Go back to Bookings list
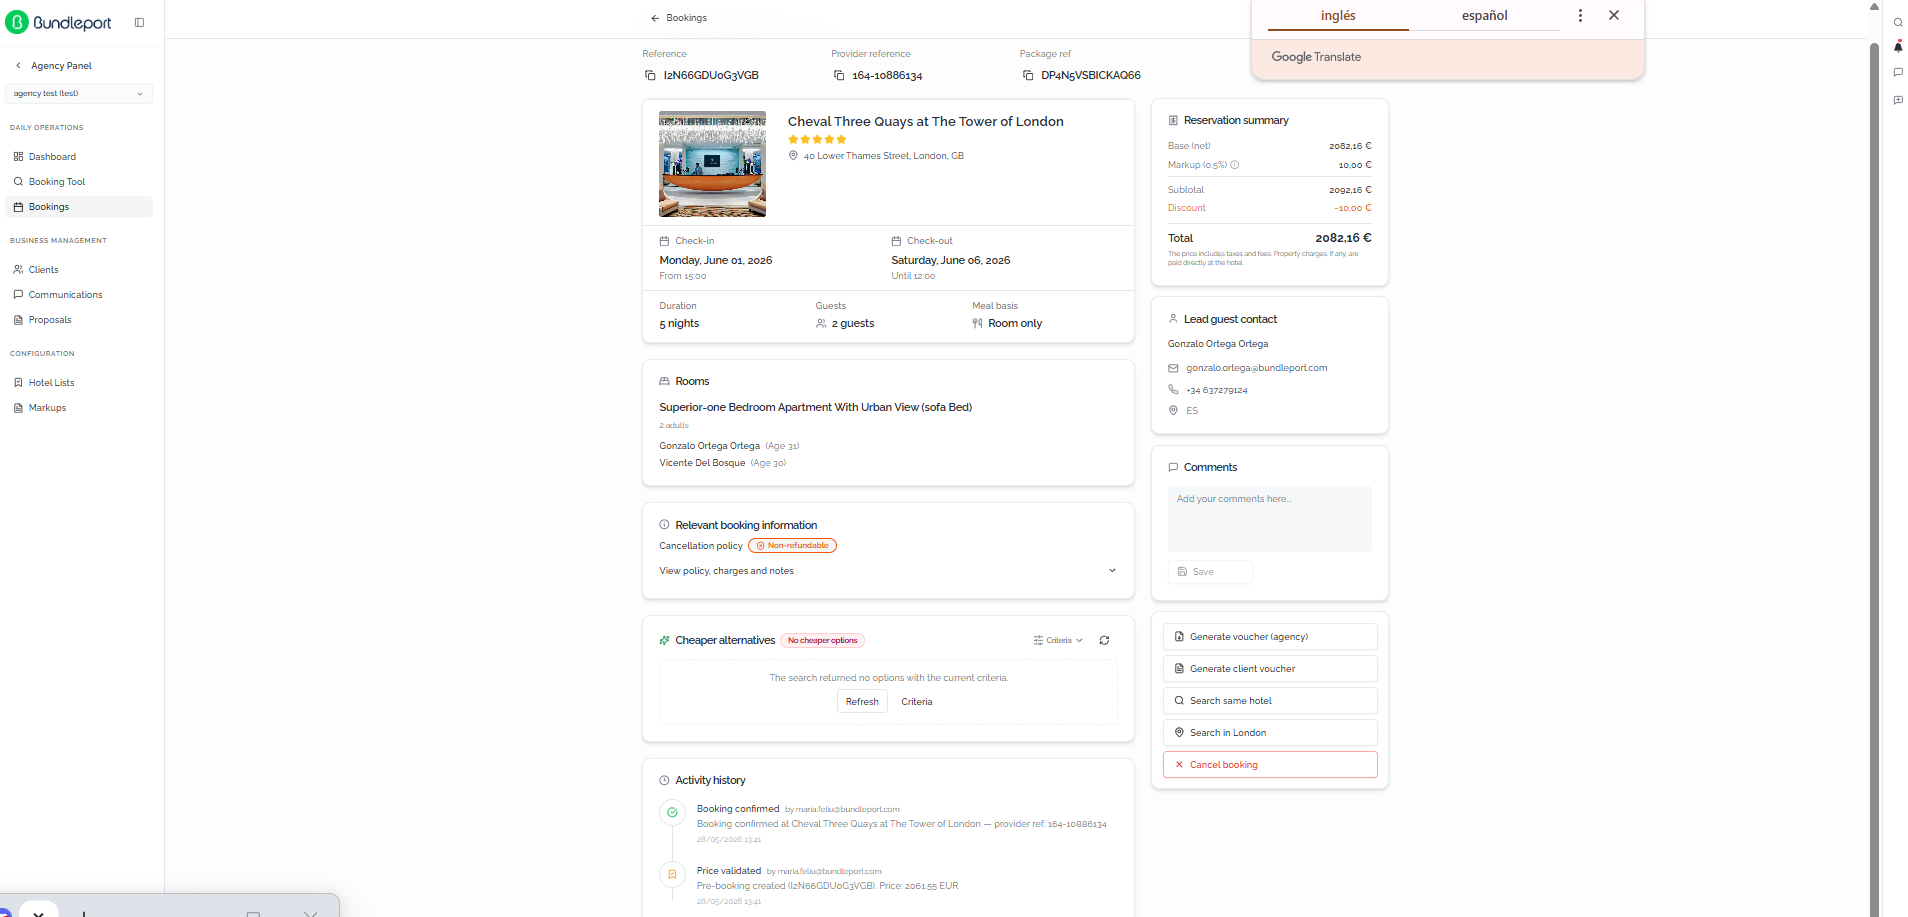 pyautogui.click(x=678, y=18)
